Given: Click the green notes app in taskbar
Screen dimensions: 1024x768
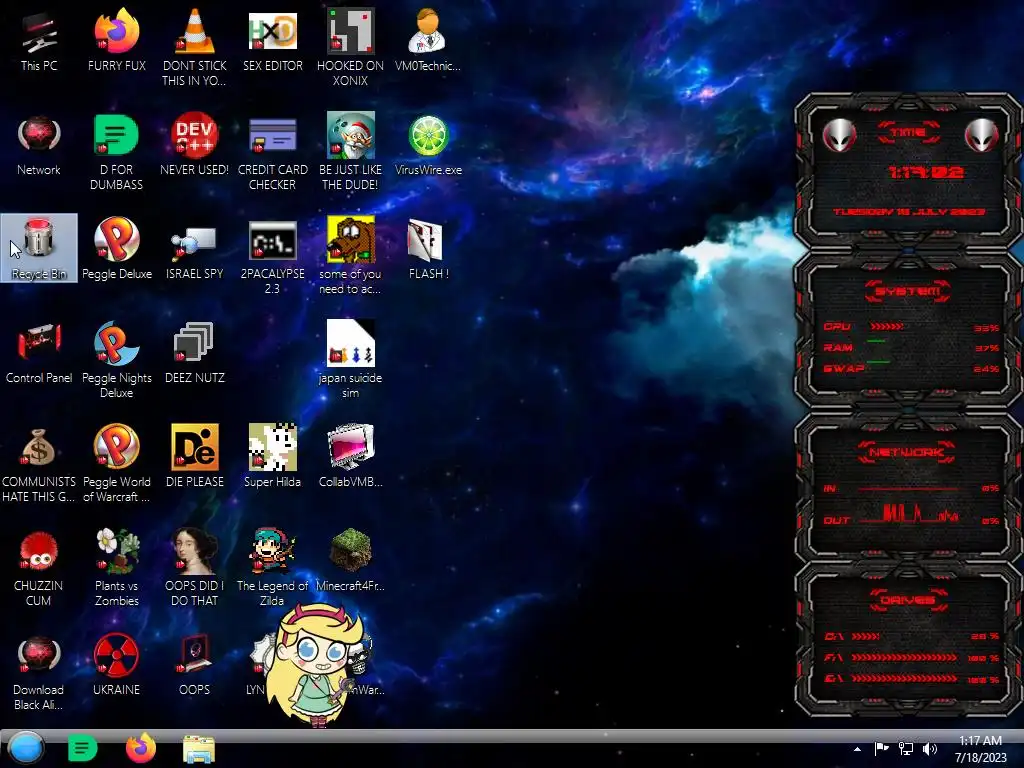Looking at the screenshot, I should pos(82,748).
